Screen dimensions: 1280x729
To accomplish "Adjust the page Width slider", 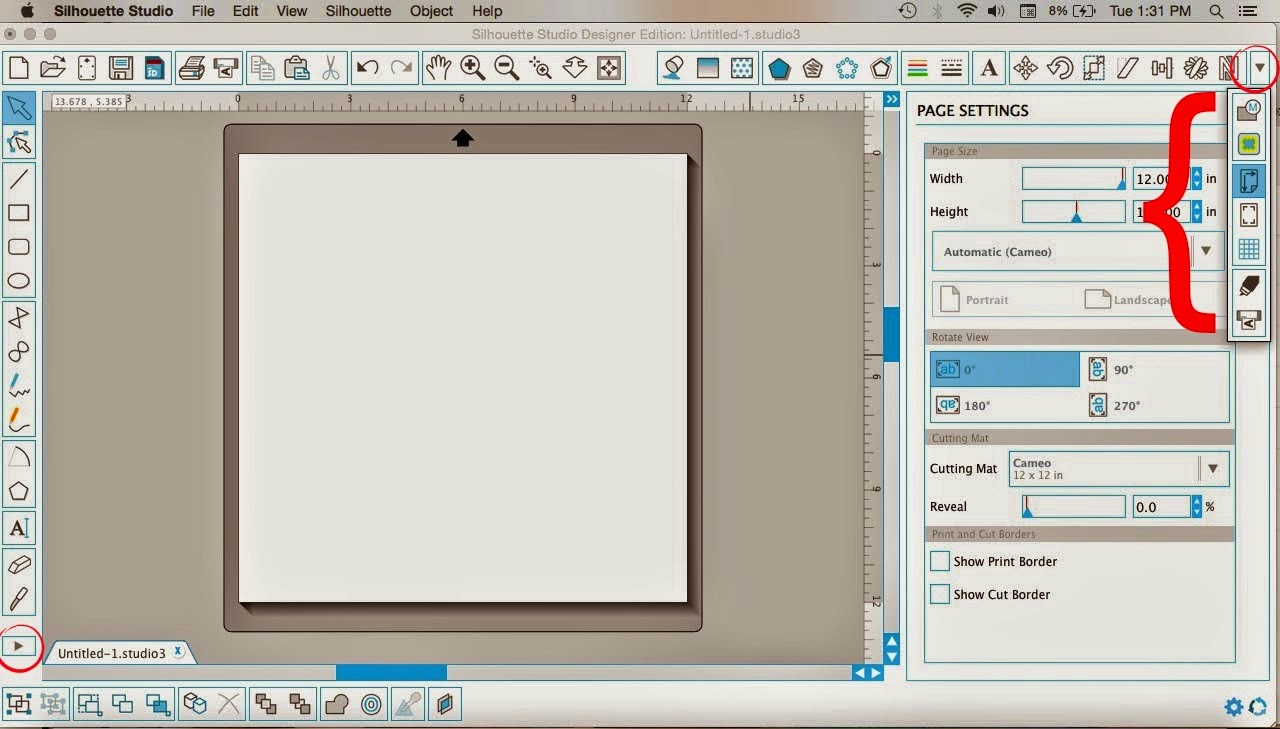I will pyautogui.click(x=1074, y=179).
